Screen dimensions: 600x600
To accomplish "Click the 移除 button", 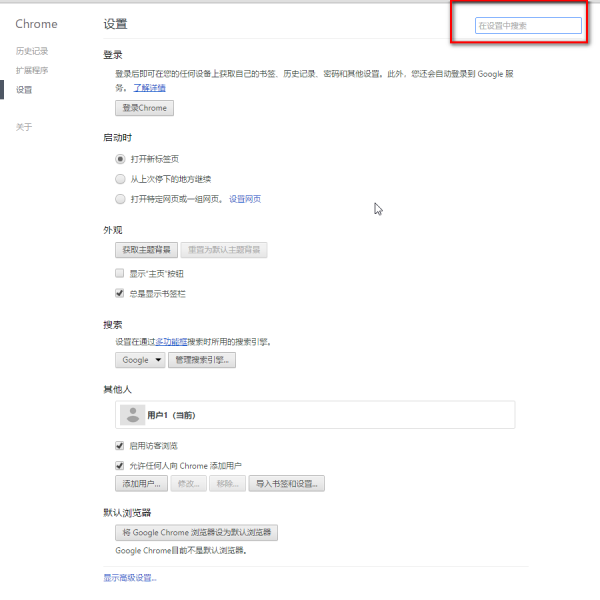I will click(227, 484).
